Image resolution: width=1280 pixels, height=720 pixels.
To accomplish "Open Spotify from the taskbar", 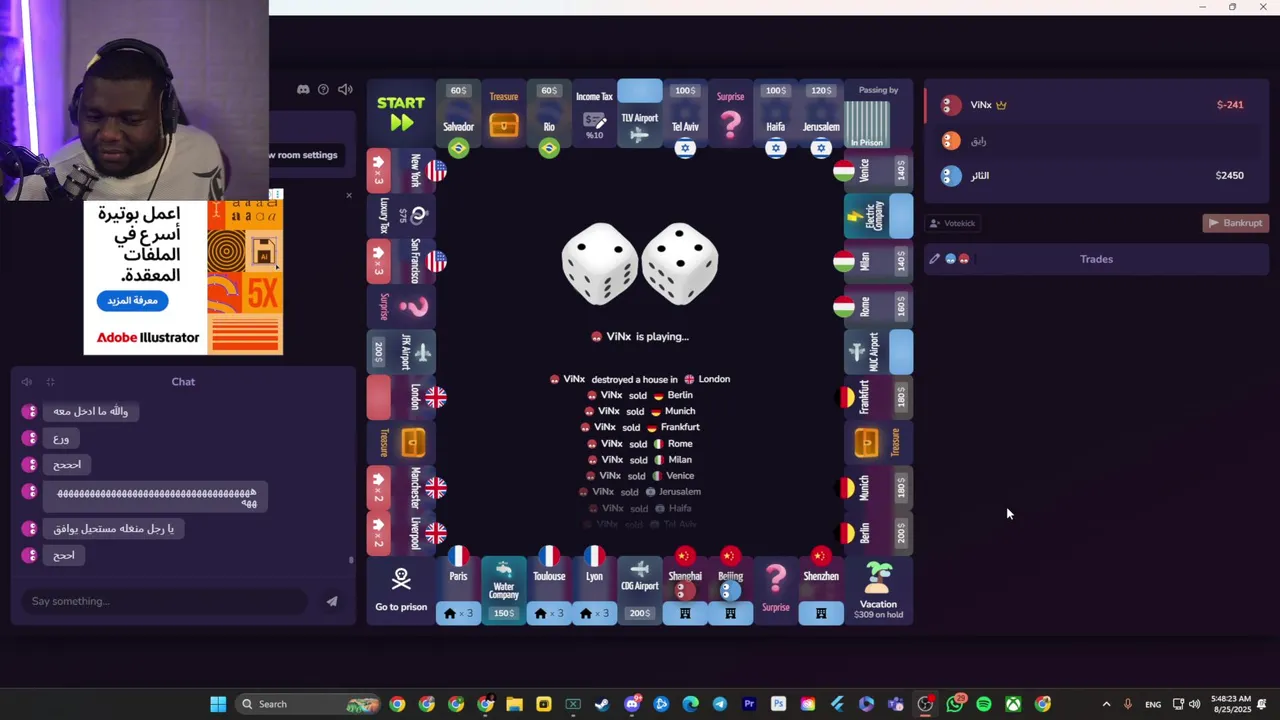I will (984, 704).
